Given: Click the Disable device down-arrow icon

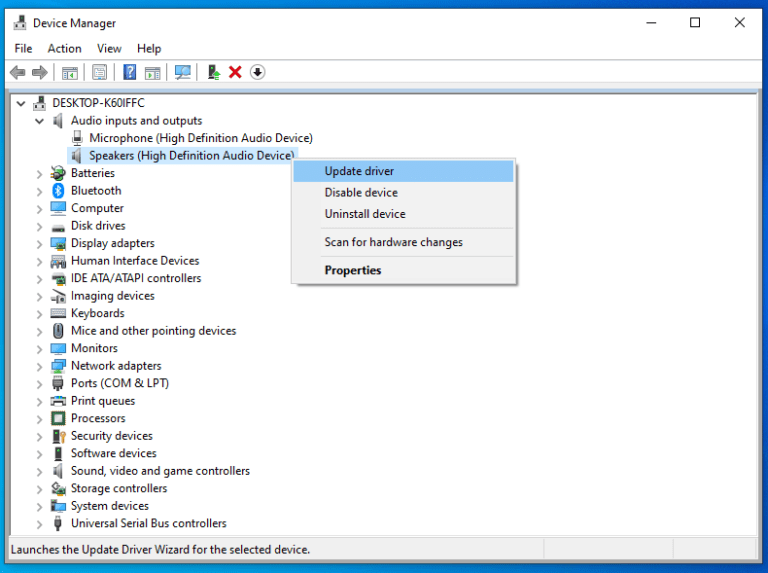Looking at the screenshot, I should 258,72.
